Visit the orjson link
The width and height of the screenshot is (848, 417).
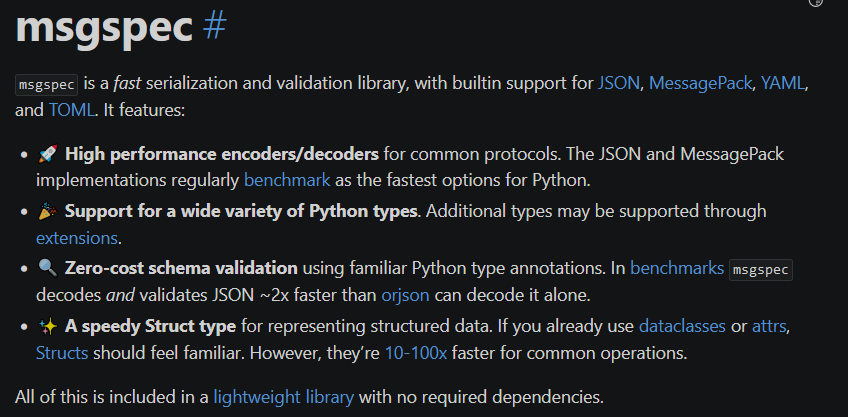pos(404,295)
